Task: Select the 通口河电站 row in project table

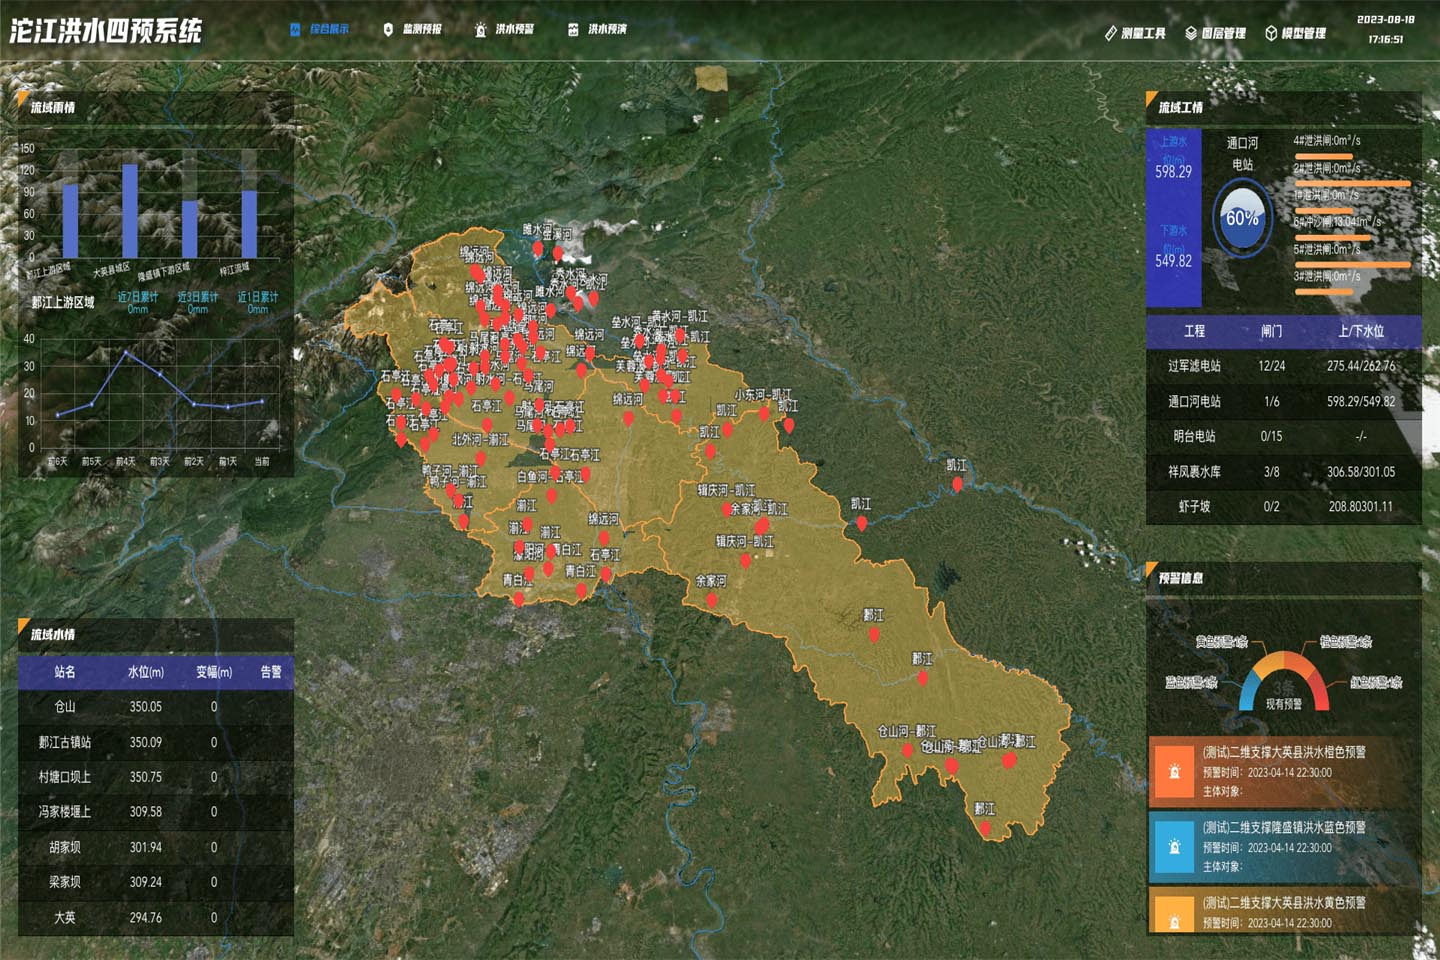Action: coord(1283,401)
